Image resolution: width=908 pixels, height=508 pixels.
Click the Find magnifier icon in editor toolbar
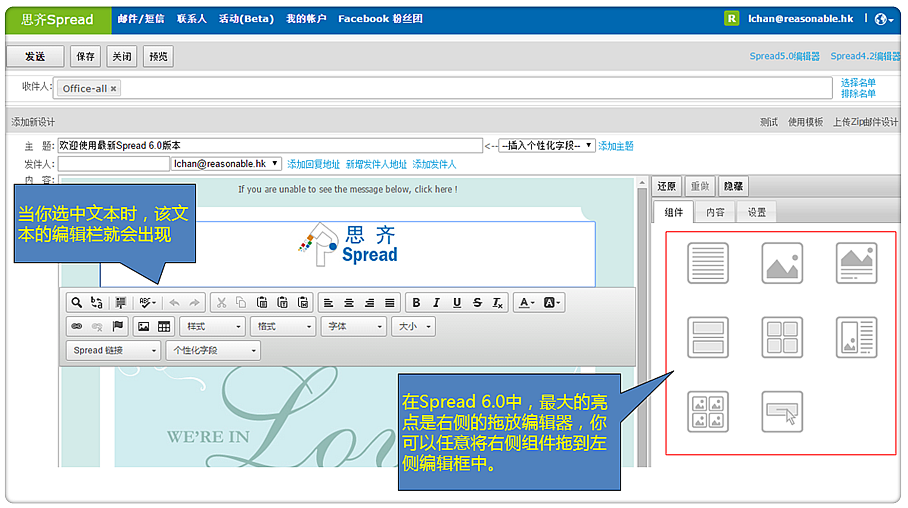click(x=76, y=302)
